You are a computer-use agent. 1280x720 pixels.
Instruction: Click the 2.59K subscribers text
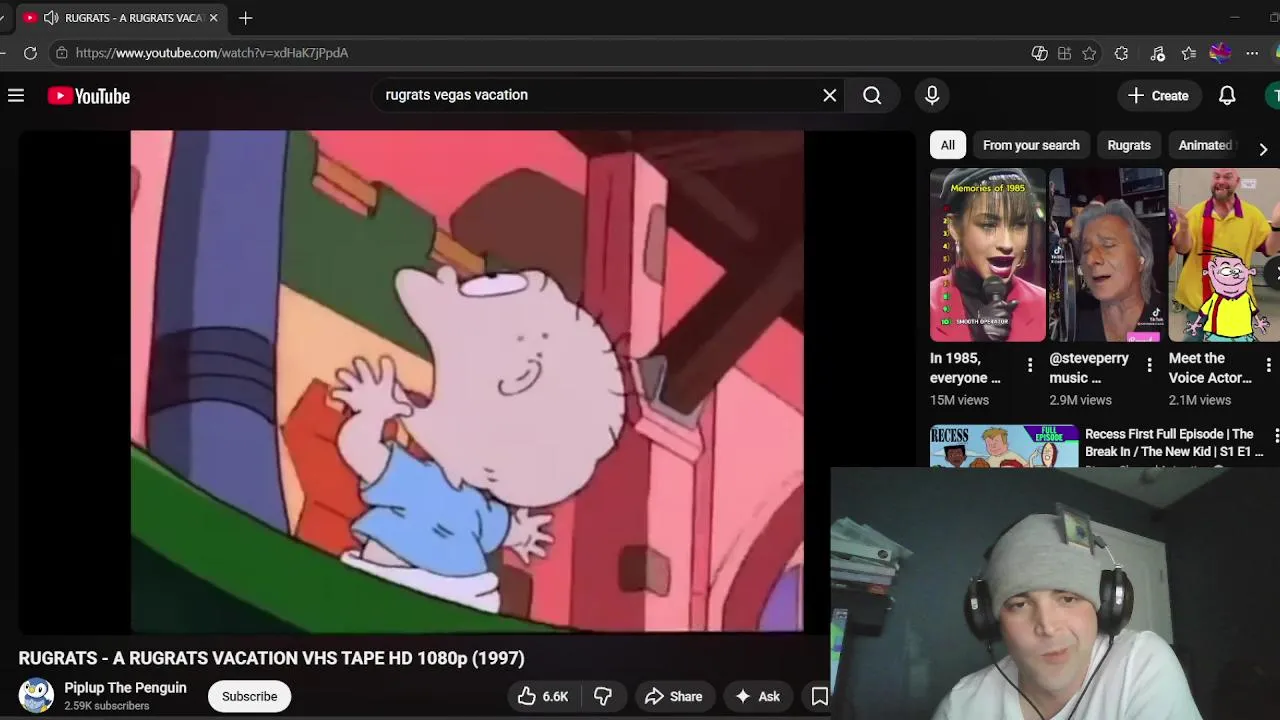click(x=107, y=706)
